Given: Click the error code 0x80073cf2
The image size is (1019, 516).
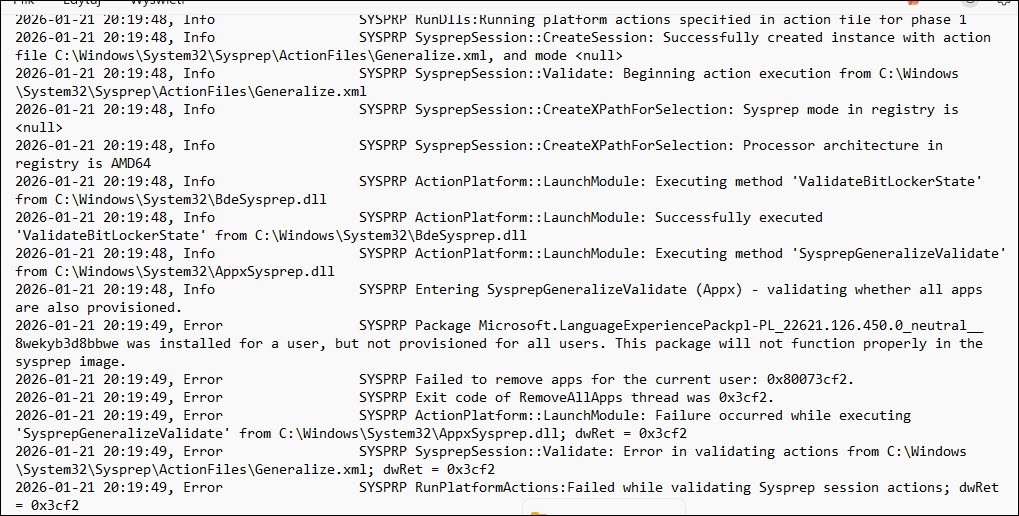Looking at the screenshot, I should [x=820, y=379].
